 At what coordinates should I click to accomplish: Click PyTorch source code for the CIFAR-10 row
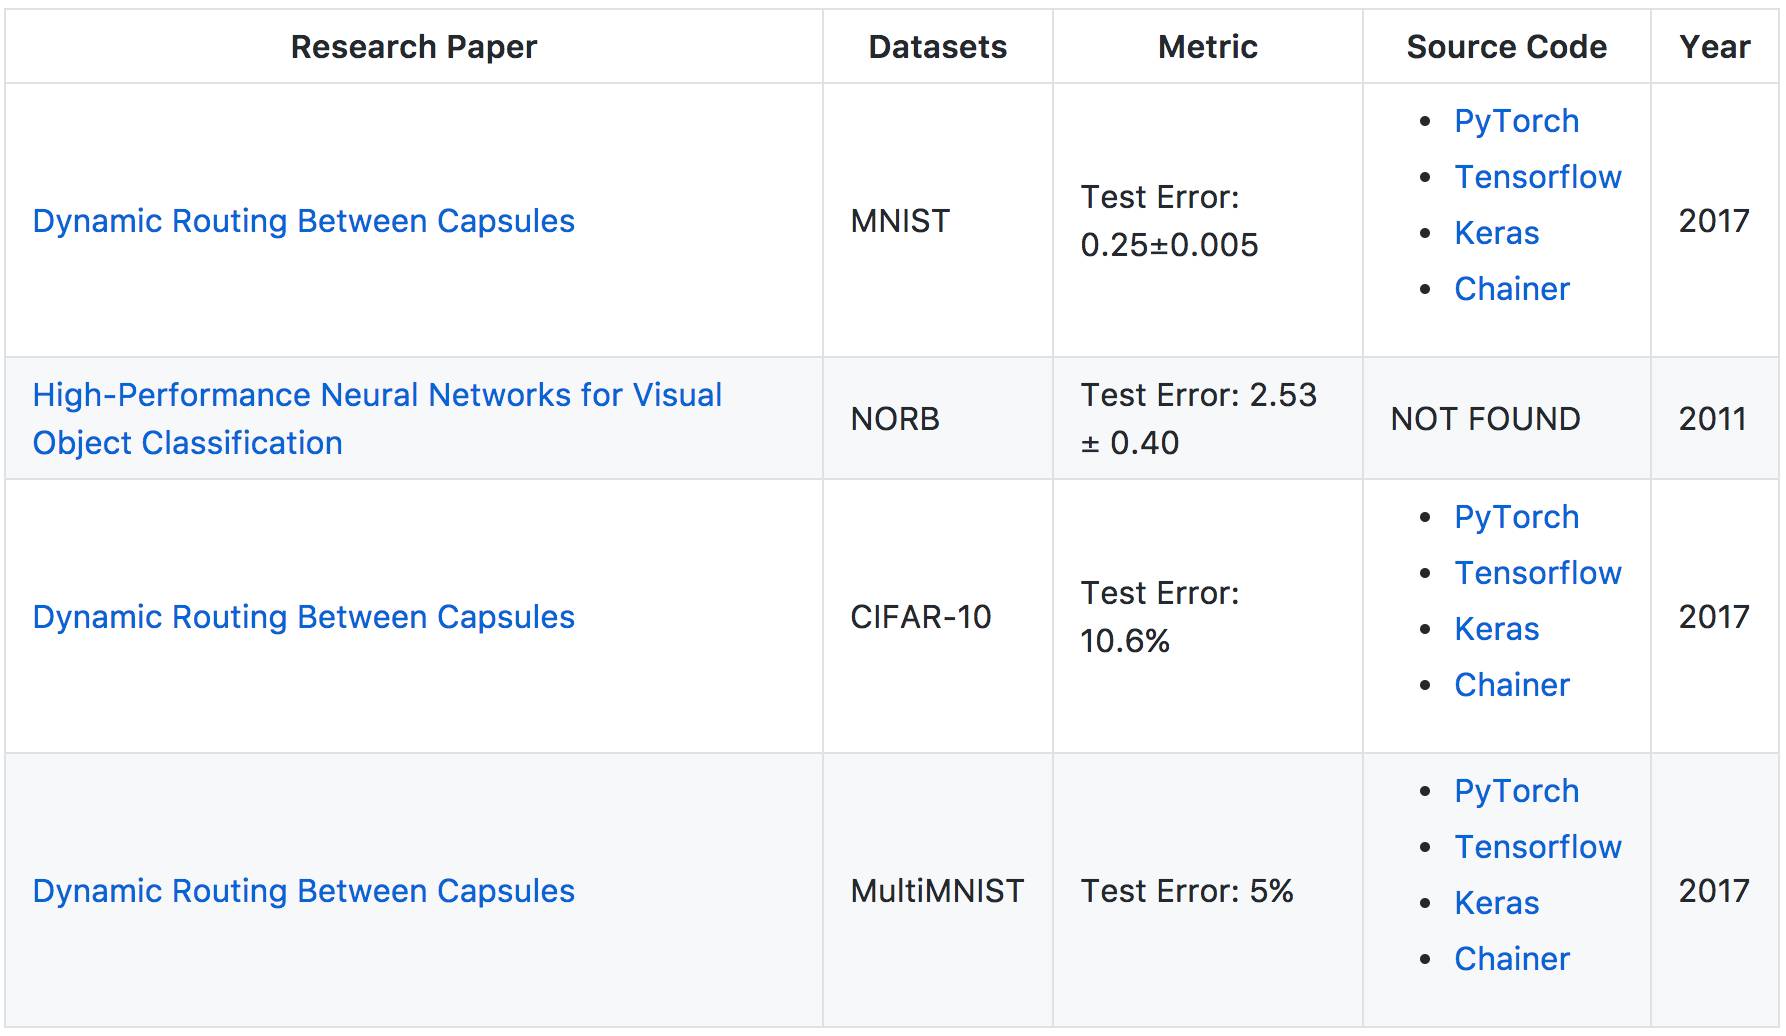(1516, 517)
